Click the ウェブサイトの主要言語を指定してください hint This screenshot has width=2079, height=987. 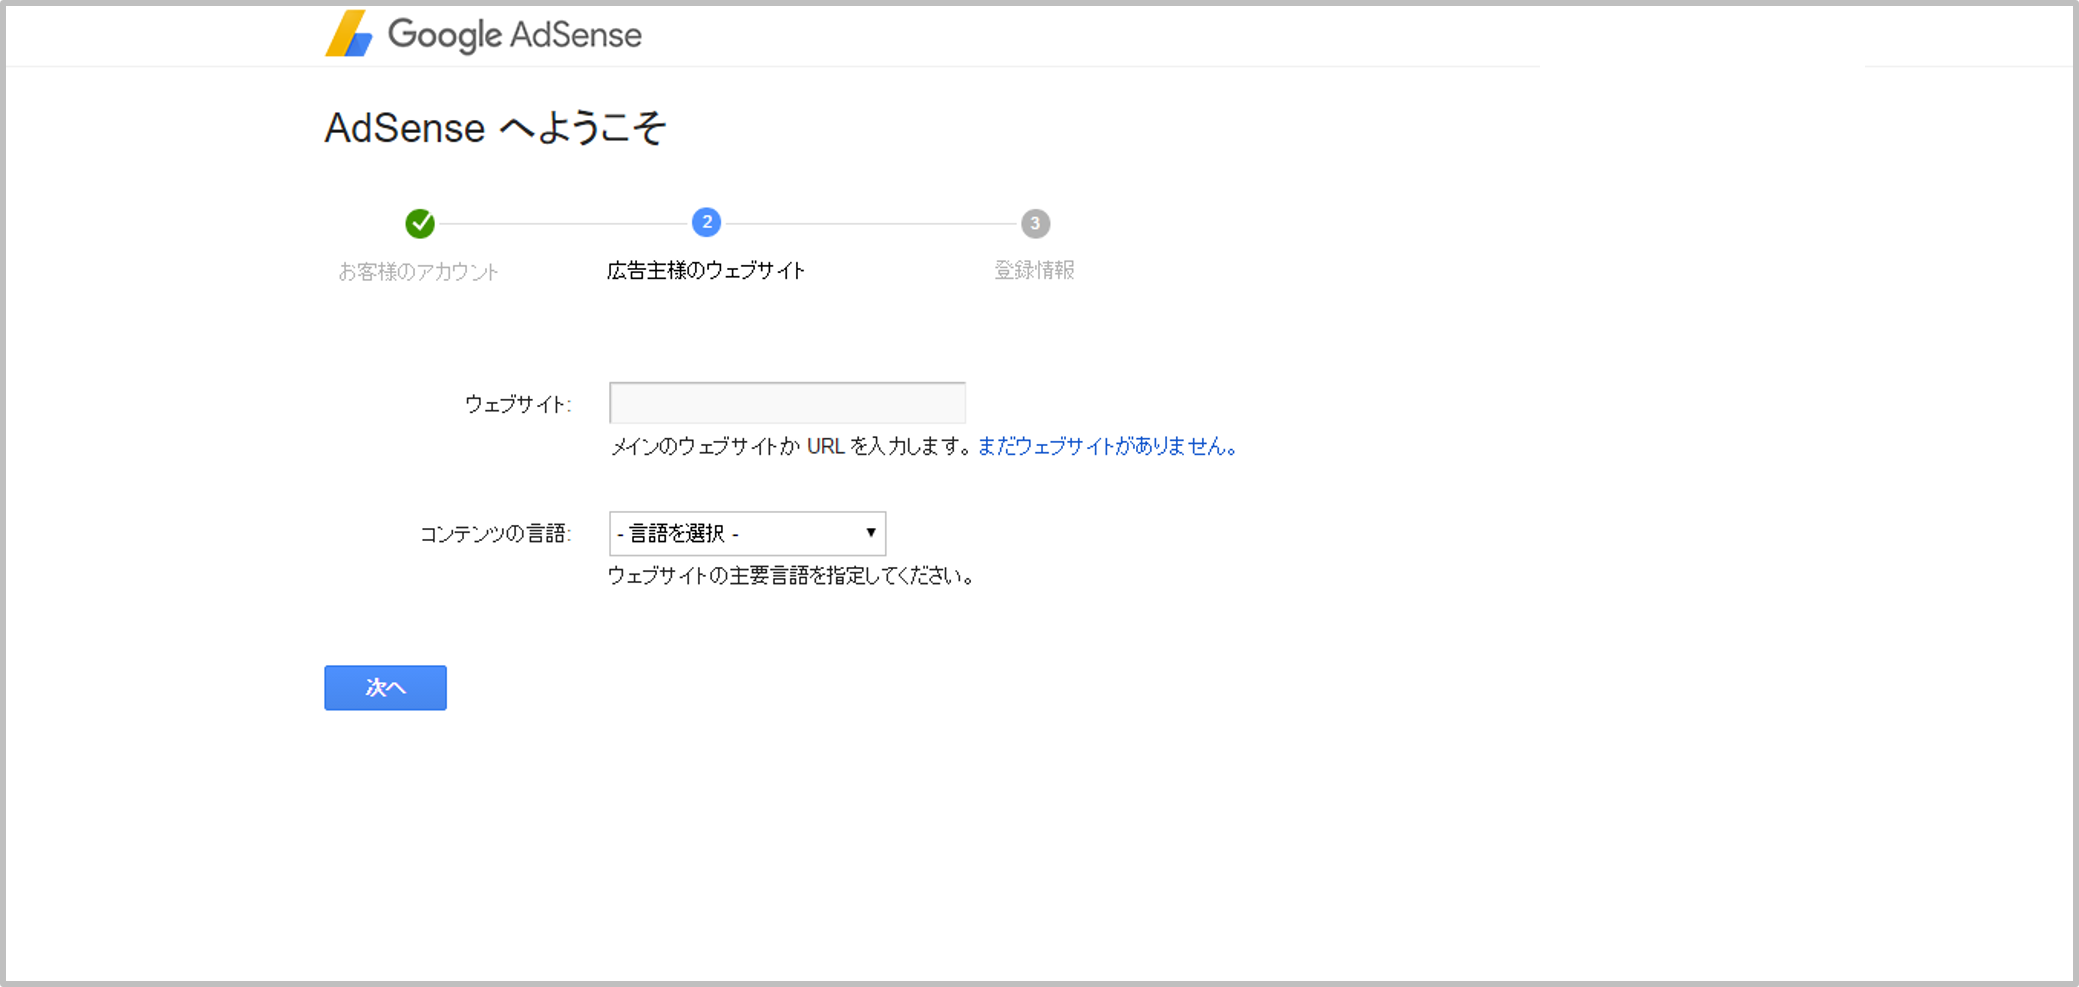pyautogui.click(x=791, y=576)
